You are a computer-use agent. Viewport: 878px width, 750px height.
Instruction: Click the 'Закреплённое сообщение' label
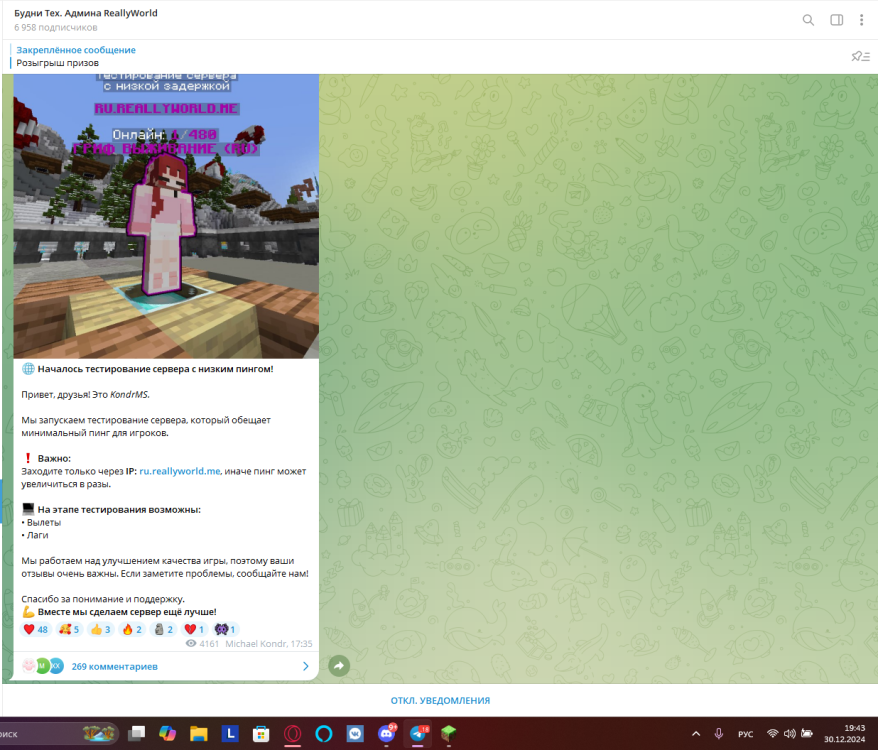pos(76,50)
